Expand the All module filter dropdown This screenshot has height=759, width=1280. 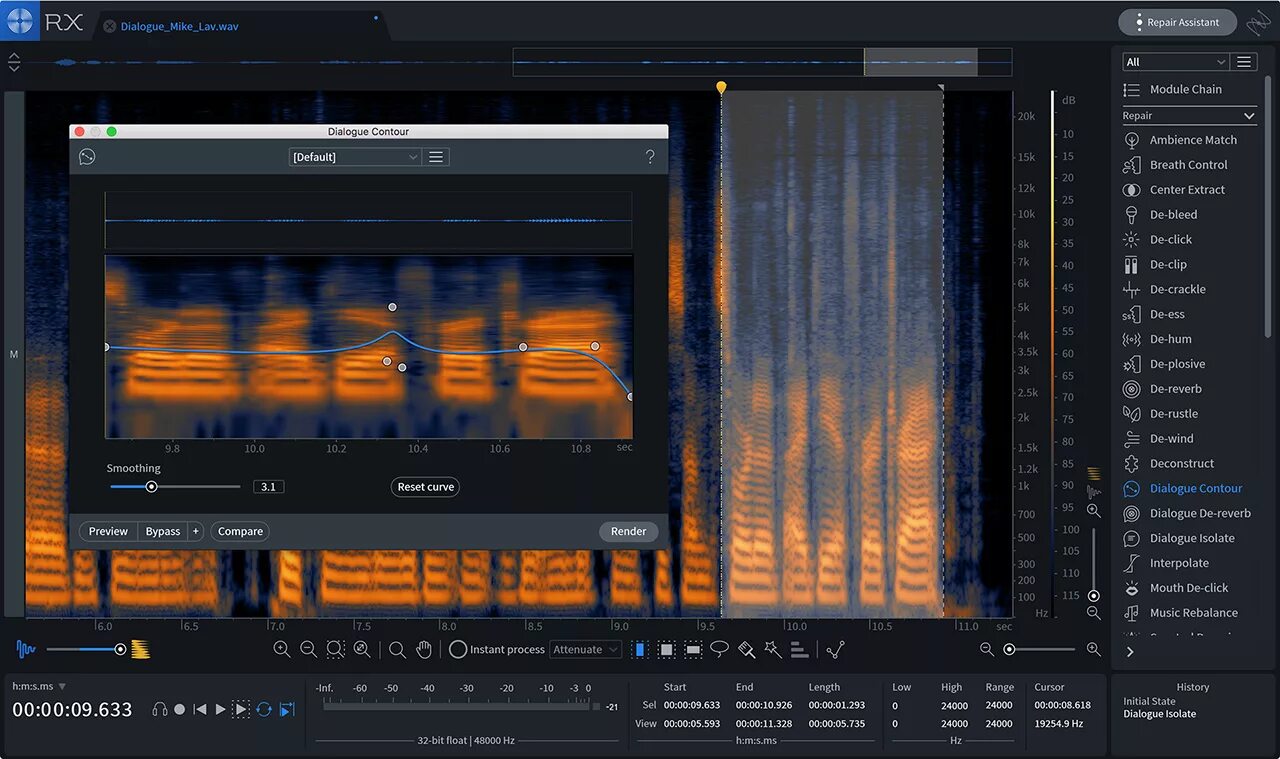(x=1175, y=62)
